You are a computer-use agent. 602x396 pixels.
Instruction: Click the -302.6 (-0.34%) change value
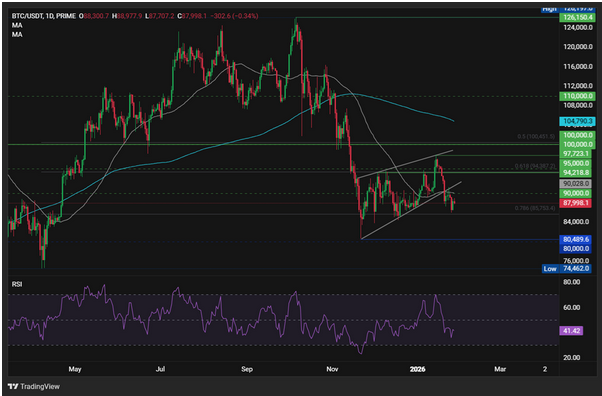coord(234,16)
